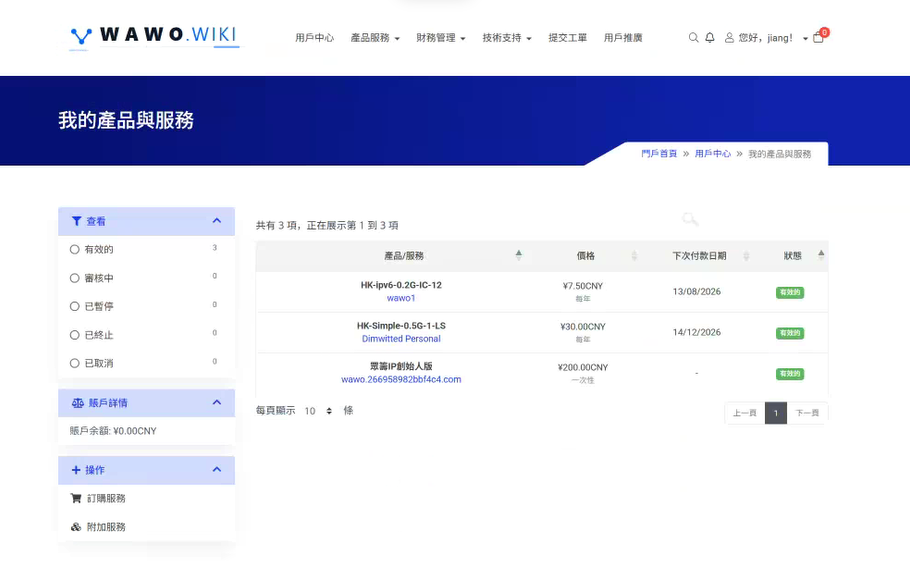This screenshot has height=582, width=910.
Task: Select the 有效的 filter radio button
Action: coord(75,249)
